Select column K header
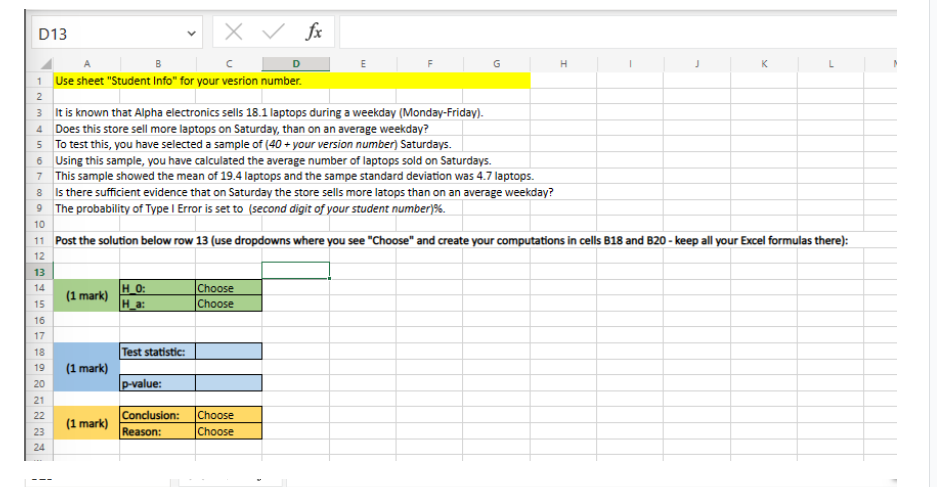 (x=764, y=64)
